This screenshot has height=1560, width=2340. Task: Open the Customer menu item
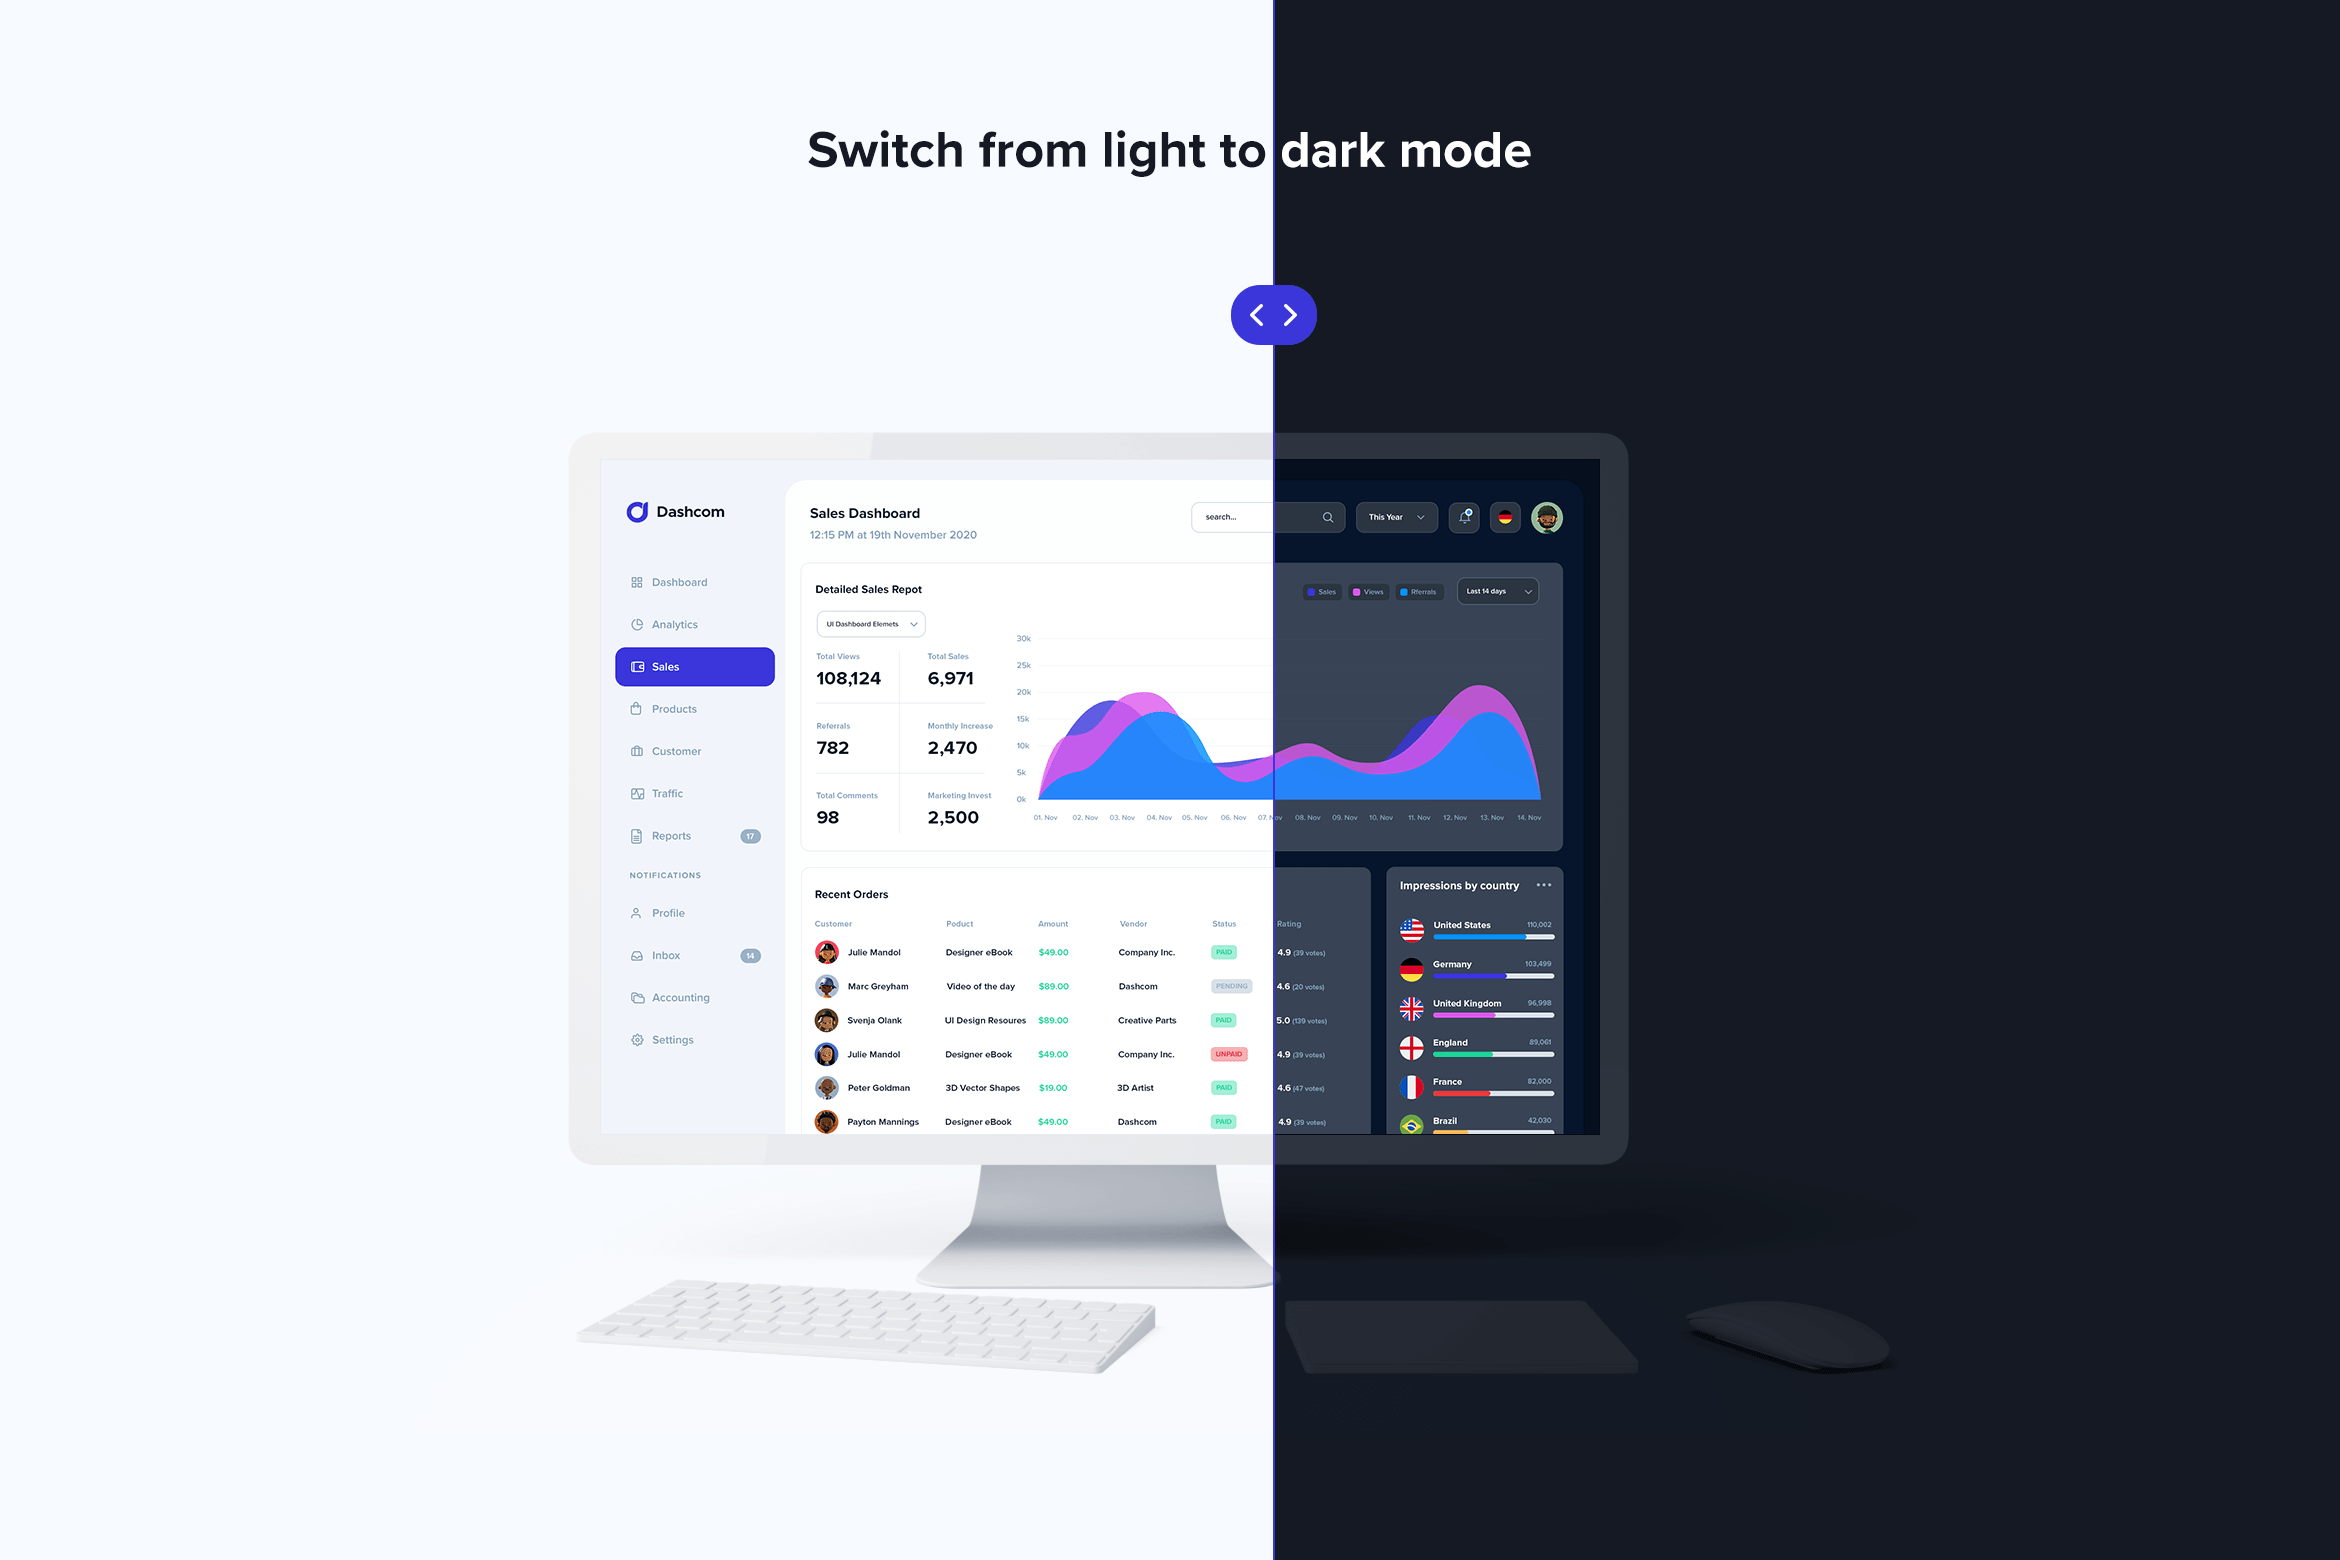pyautogui.click(x=679, y=750)
